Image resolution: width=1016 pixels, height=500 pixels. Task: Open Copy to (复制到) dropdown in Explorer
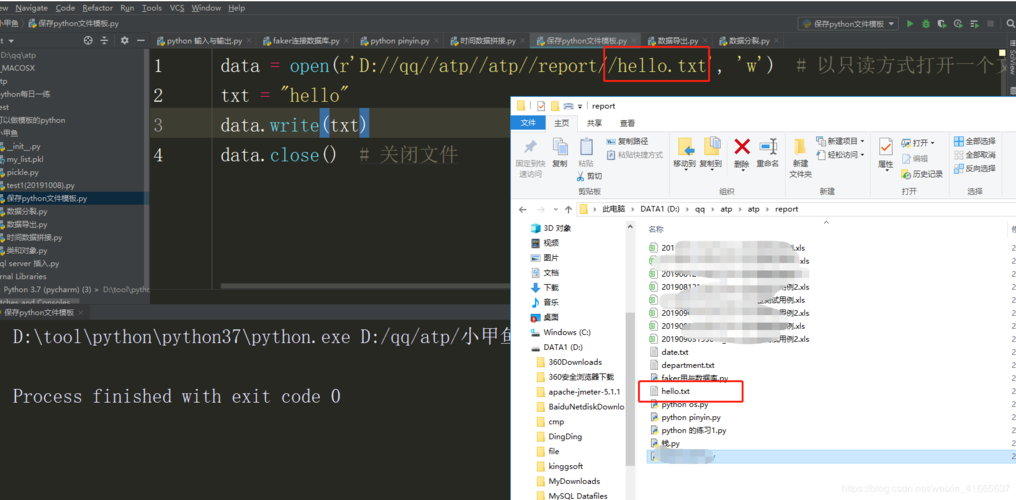pyautogui.click(x=712, y=153)
